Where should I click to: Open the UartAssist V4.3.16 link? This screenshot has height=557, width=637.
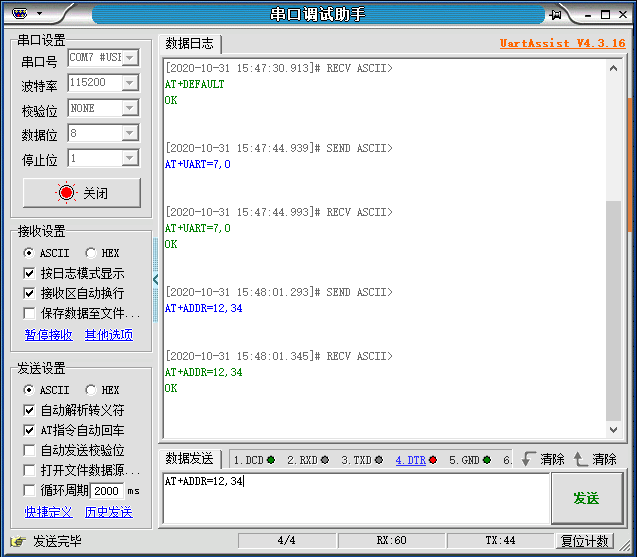(x=563, y=43)
